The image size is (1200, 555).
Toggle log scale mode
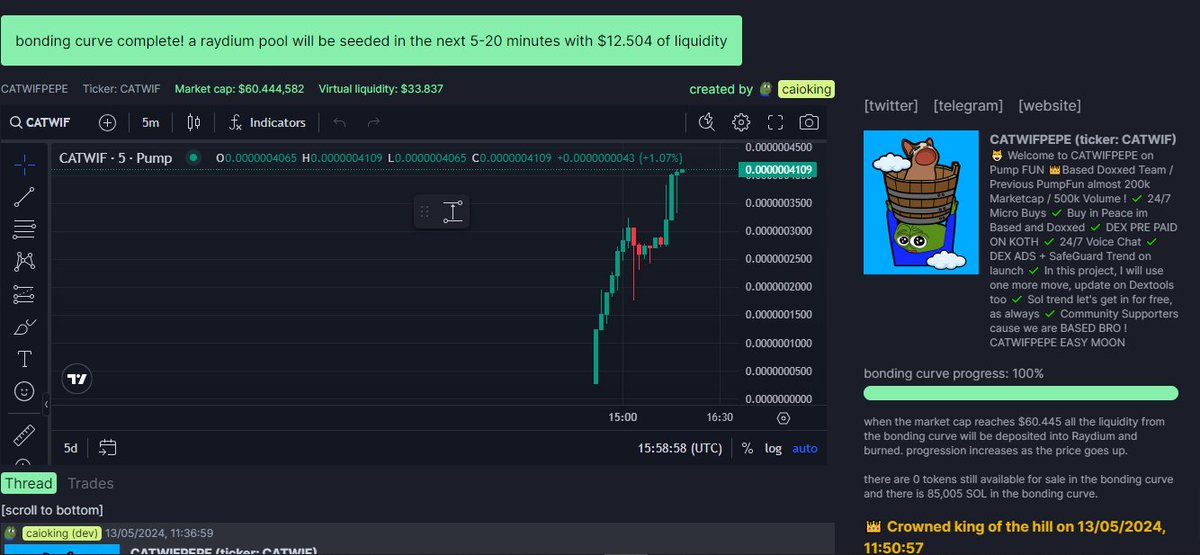coord(773,448)
